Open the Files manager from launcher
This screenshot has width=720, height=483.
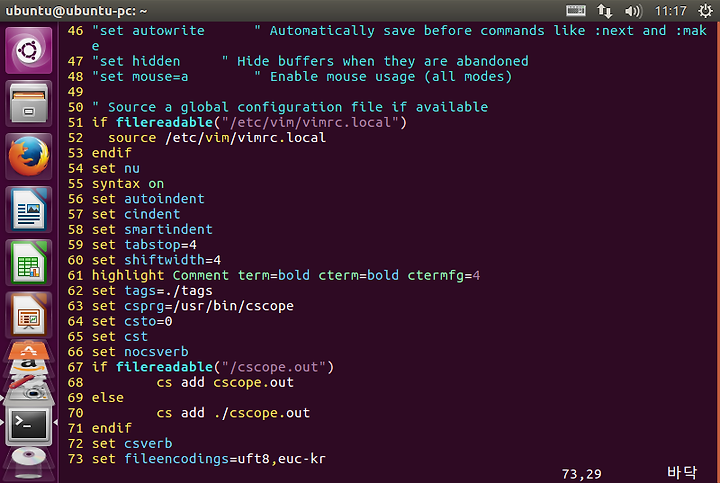coord(28,103)
